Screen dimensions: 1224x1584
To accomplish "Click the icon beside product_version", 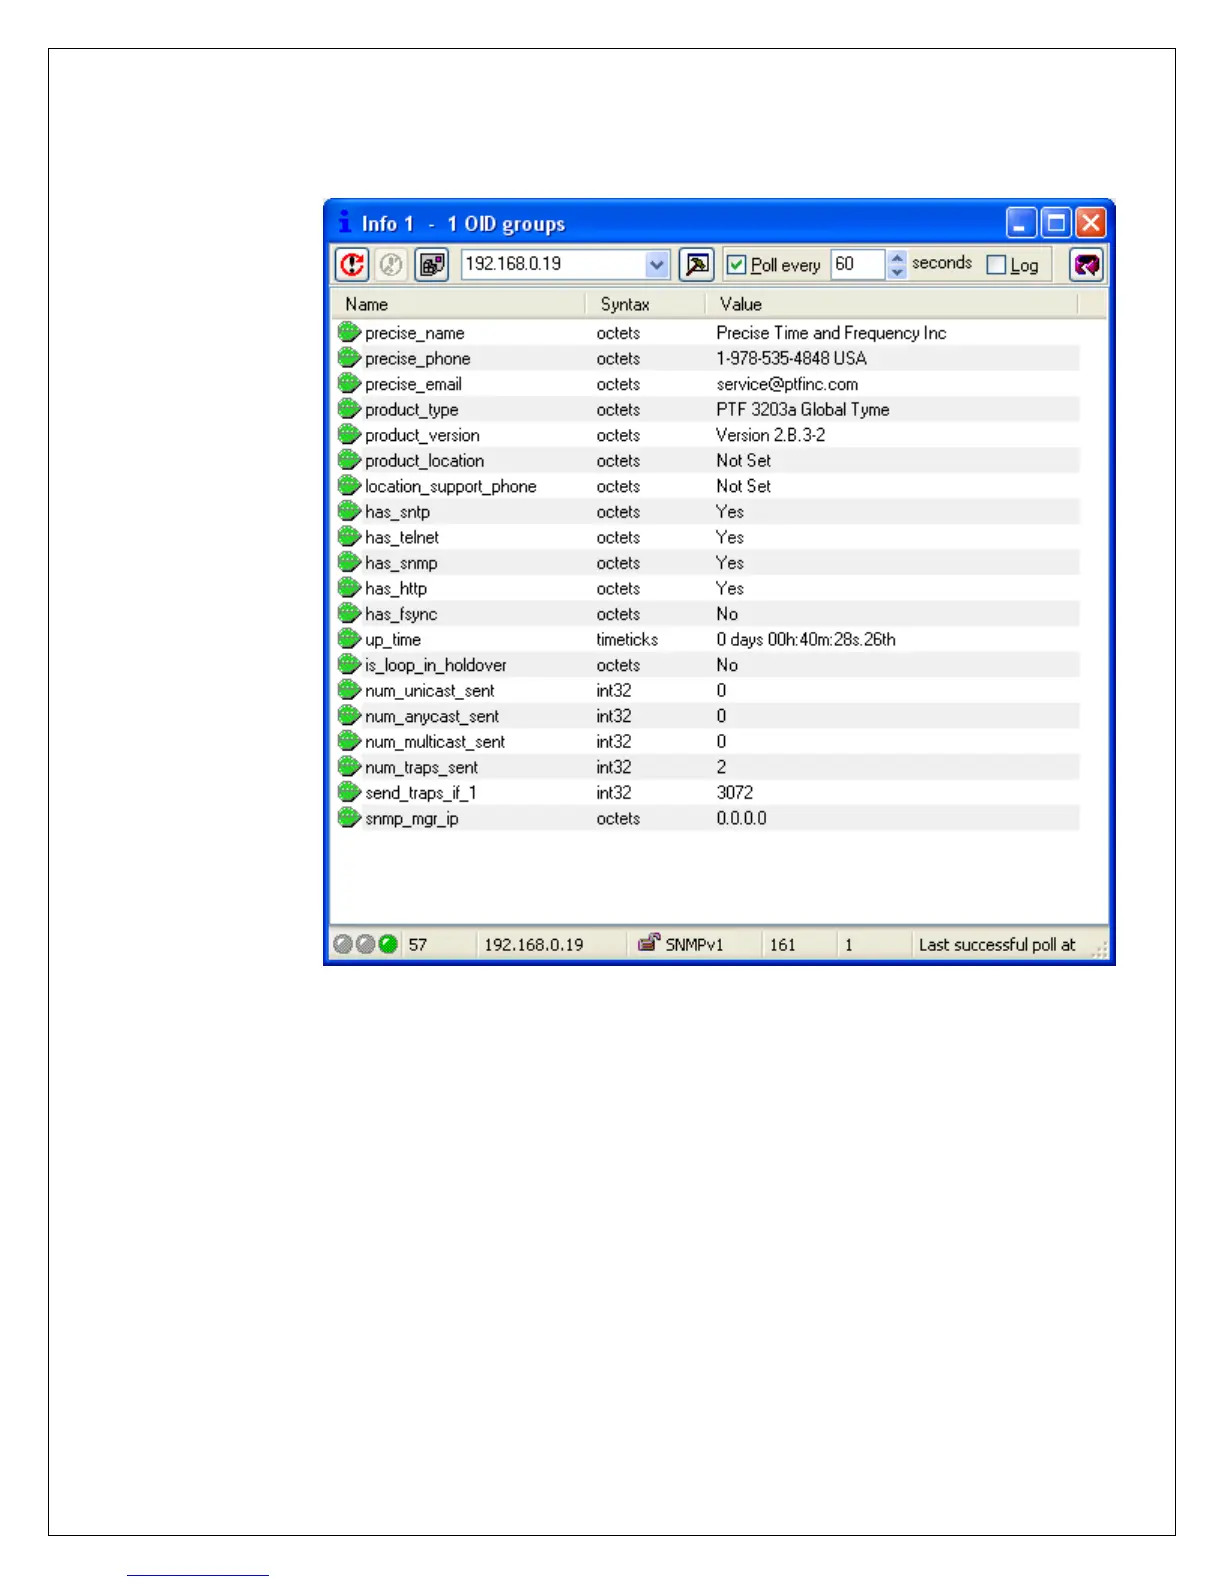I will [x=349, y=434].
